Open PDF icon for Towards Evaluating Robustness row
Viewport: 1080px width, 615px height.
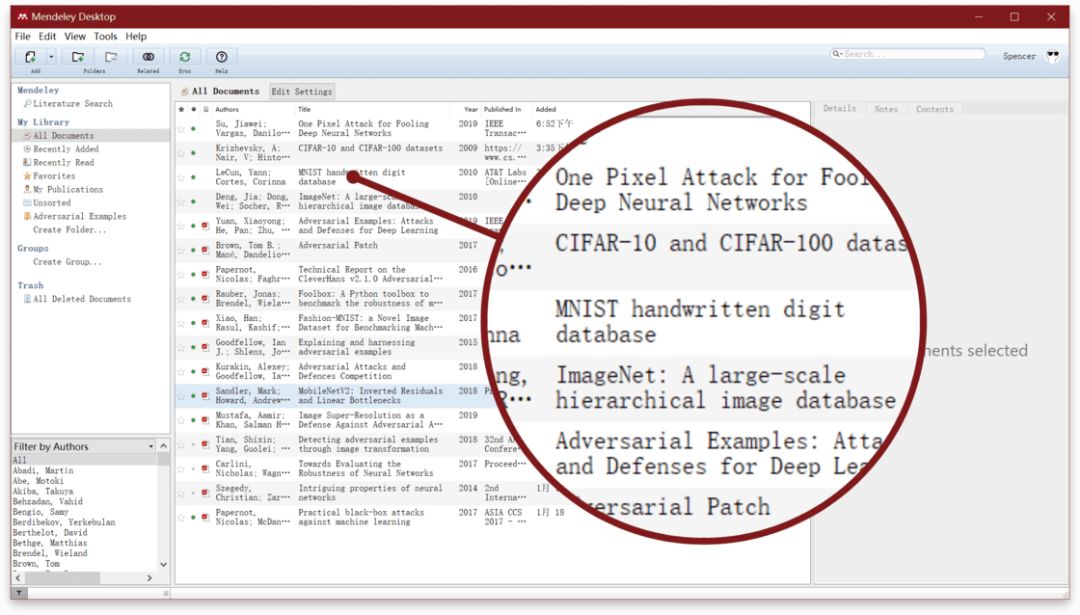pyautogui.click(x=205, y=468)
